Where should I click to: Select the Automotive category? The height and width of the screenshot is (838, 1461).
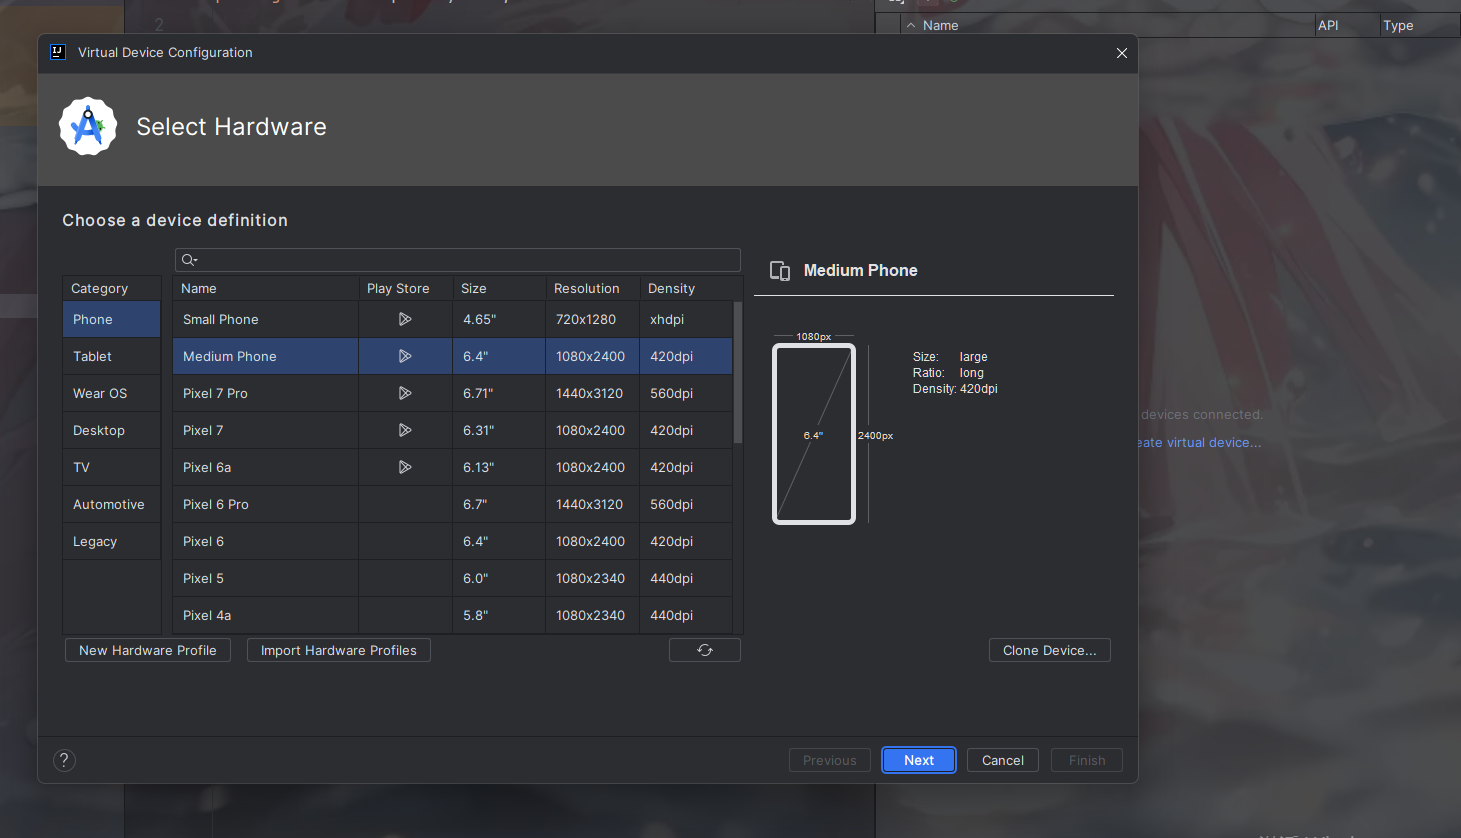coord(111,504)
